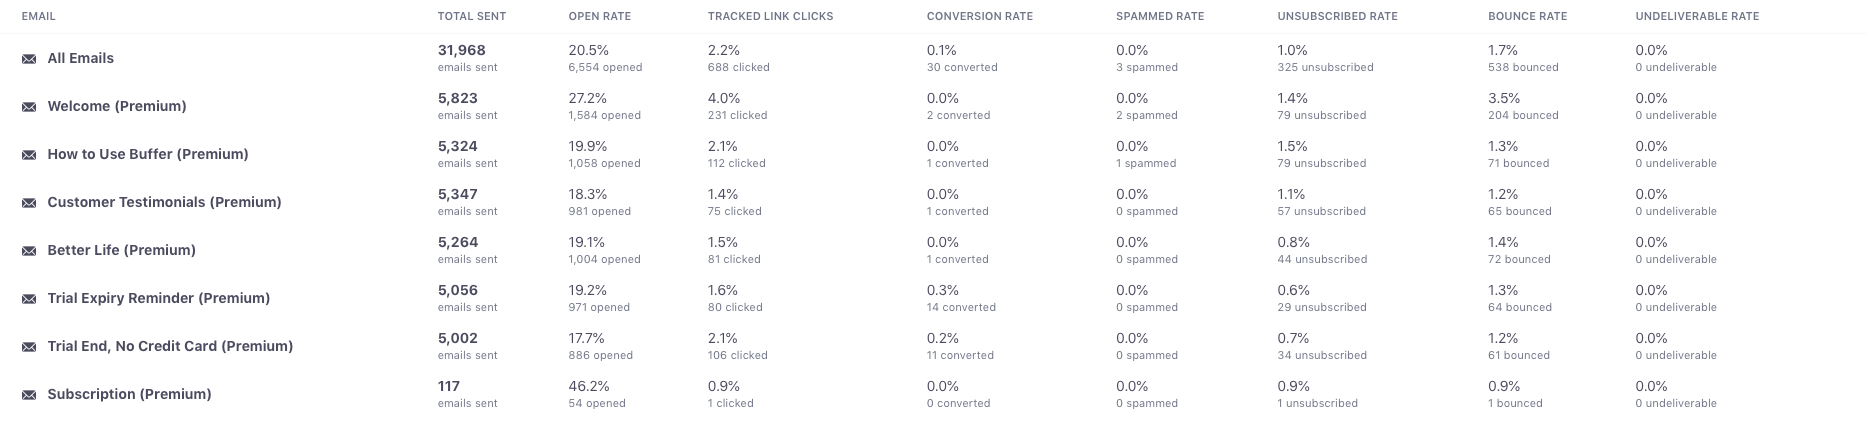Image resolution: width=1868 pixels, height=422 pixels.
Task: Sort by Unsubscribed Rate column header
Action: [1338, 16]
